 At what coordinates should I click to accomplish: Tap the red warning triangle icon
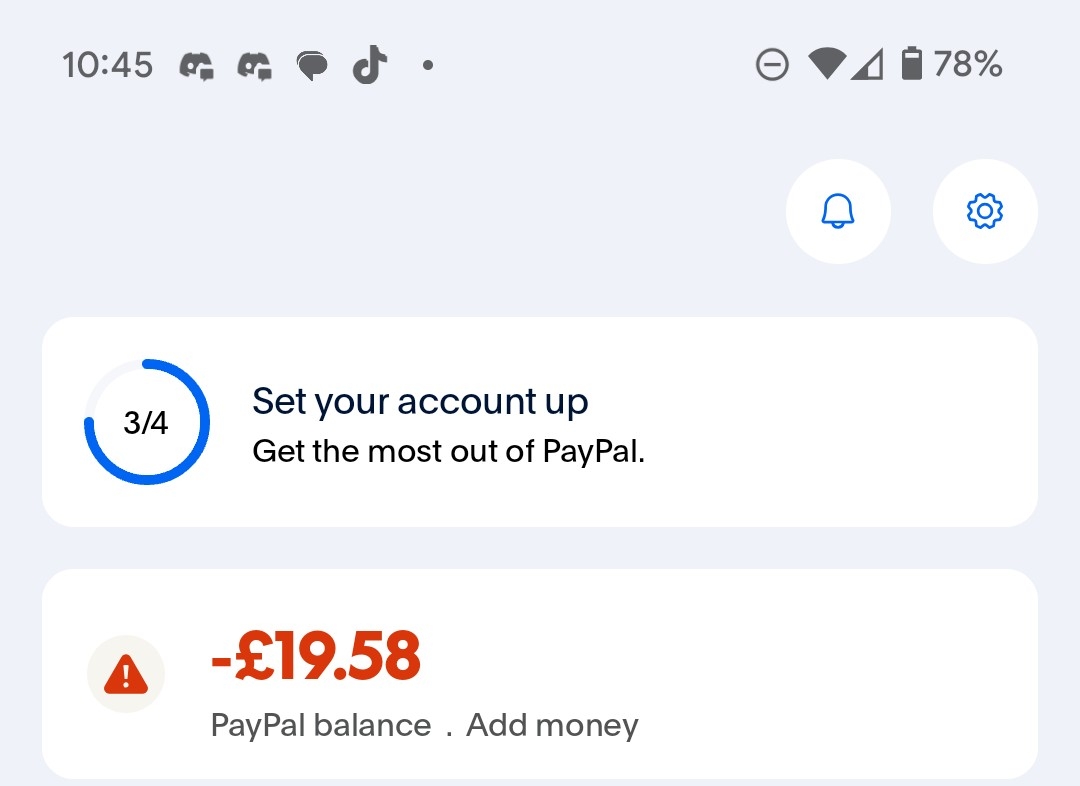[x=126, y=675]
